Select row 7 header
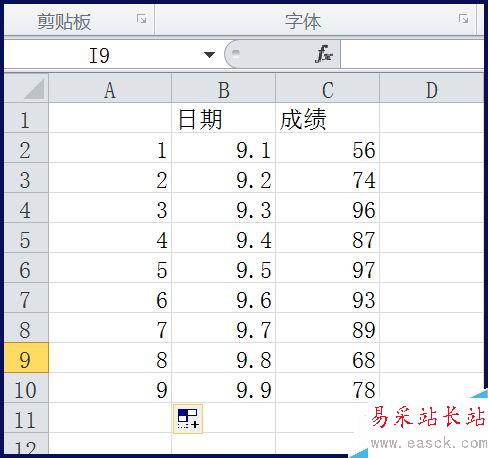This screenshot has width=488, height=458. [x=27, y=298]
